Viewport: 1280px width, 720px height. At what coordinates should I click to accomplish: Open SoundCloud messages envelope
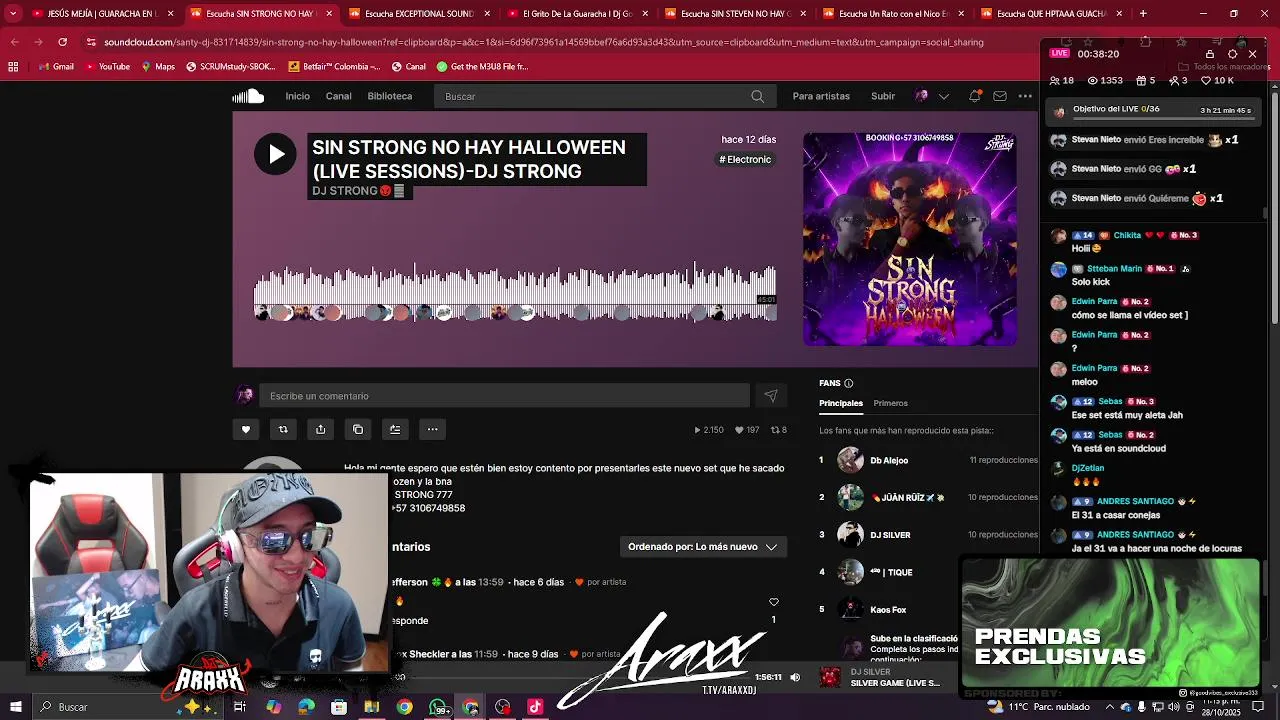click(x=1000, y=96)
